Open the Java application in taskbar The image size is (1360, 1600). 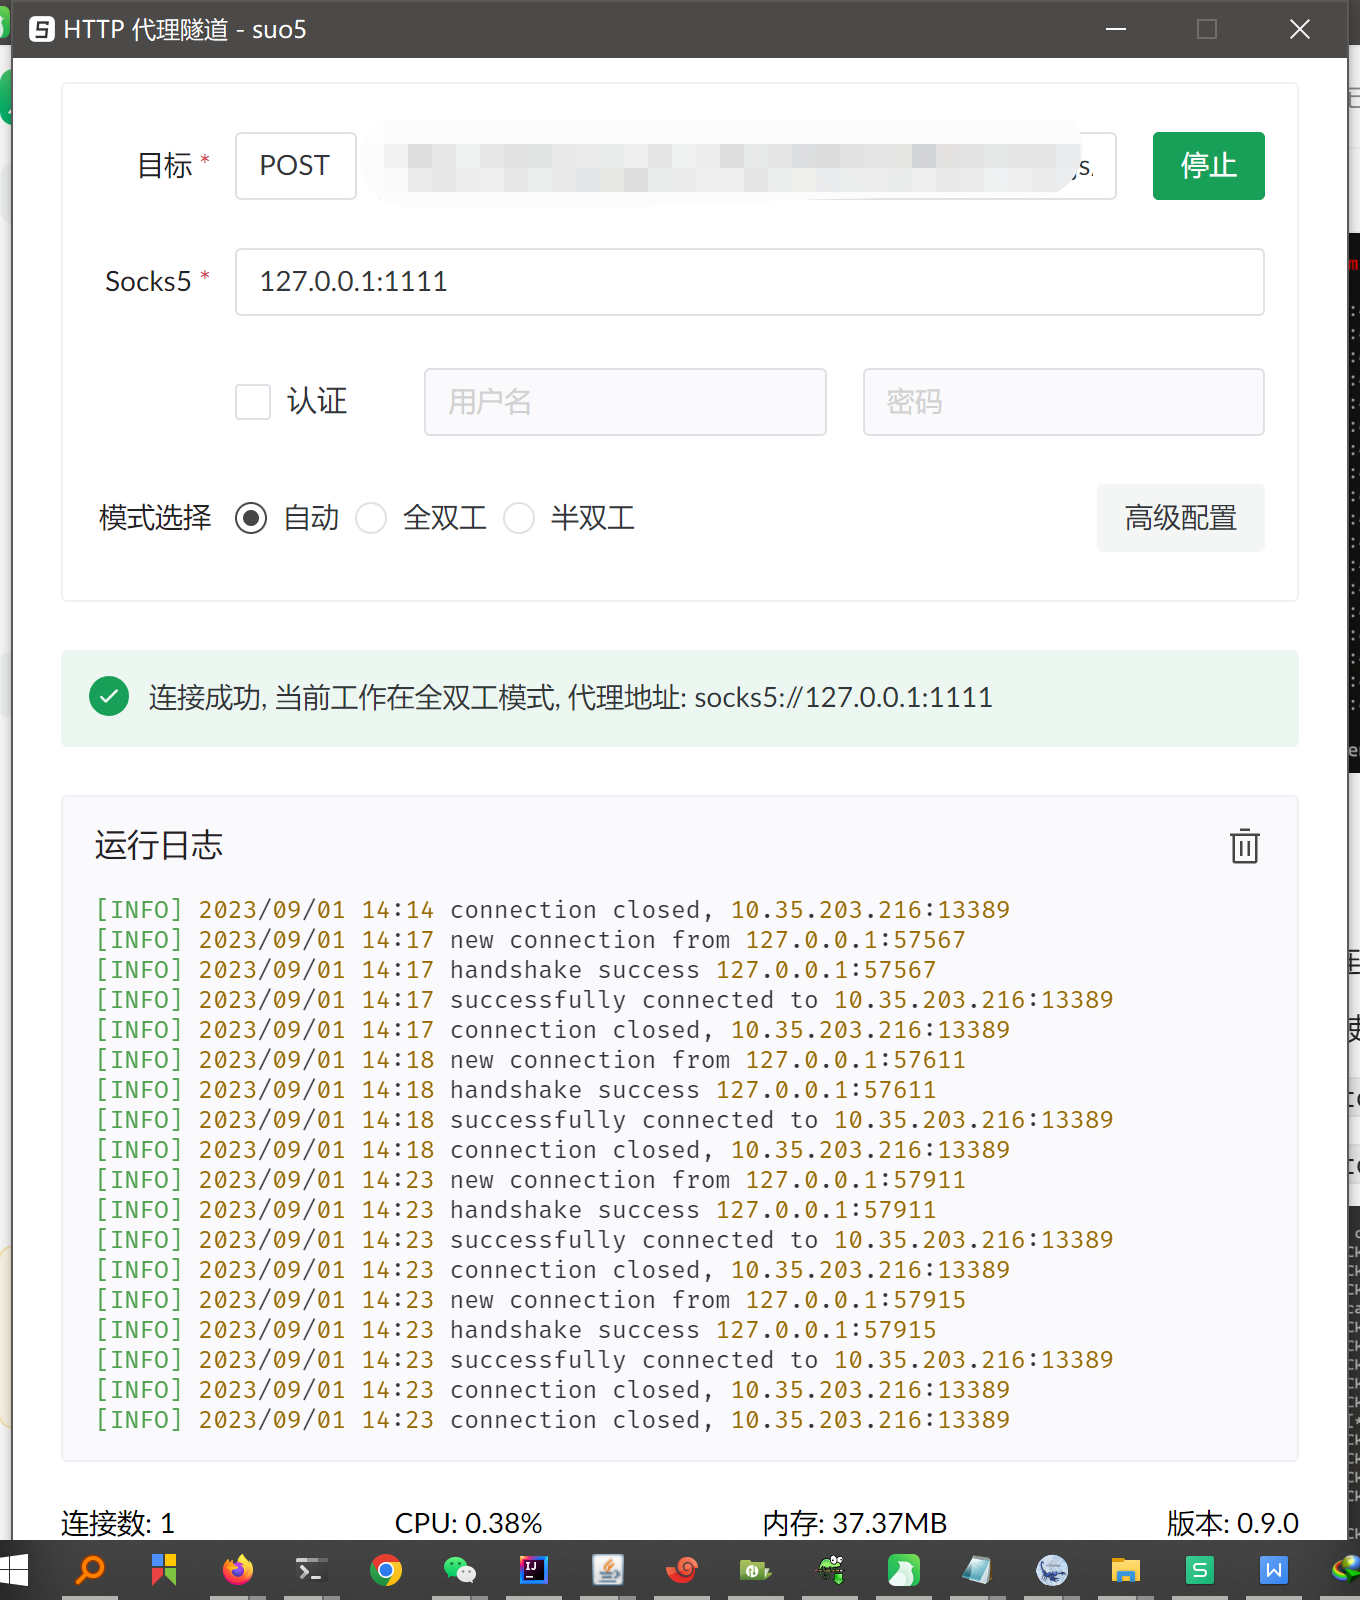click(x=608, y=1570)
